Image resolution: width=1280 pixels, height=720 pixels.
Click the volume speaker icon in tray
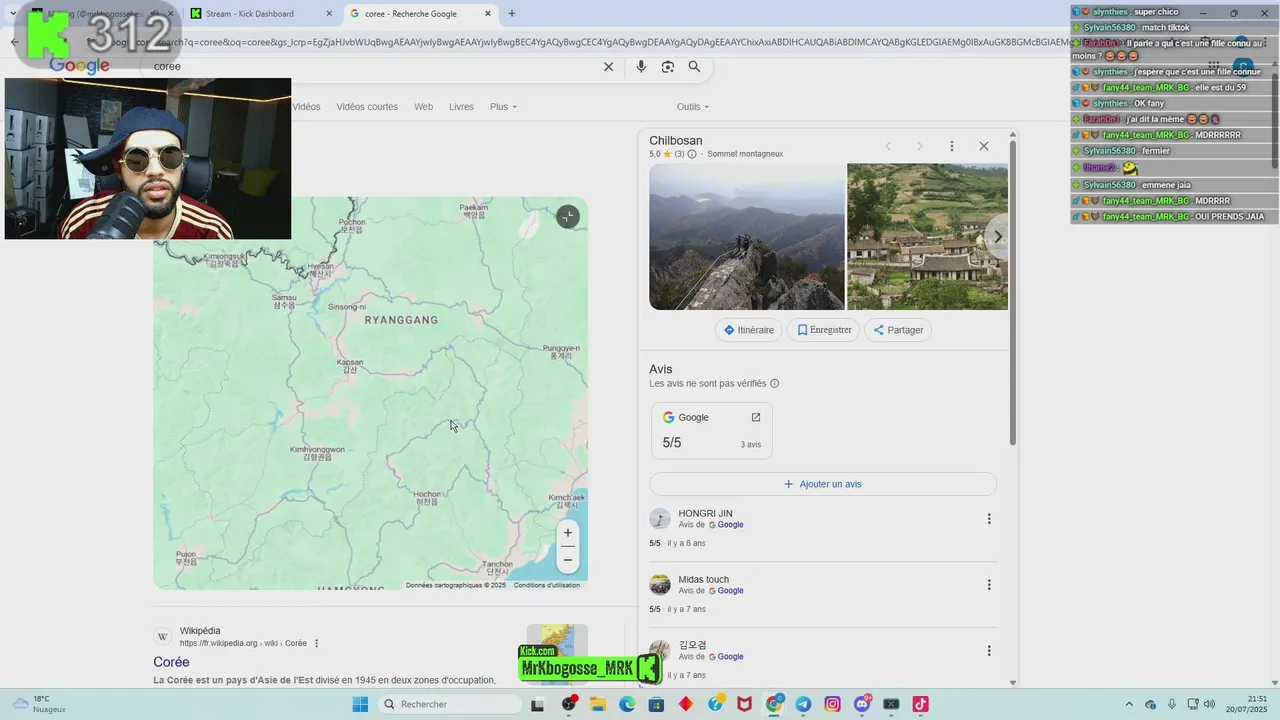pos(1208,704)
